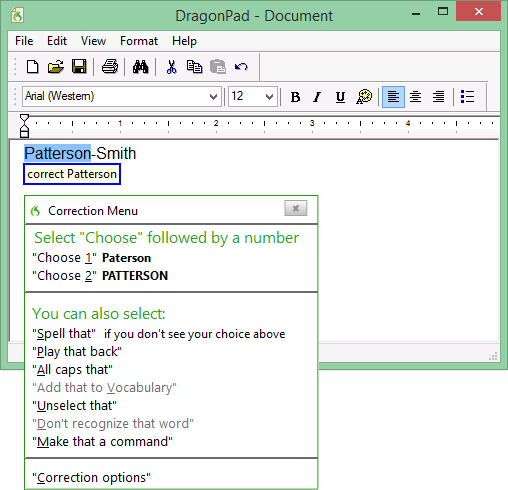Open "Correction options"
This screenshot has width=508, height=490.
click(x=91, y=478)
